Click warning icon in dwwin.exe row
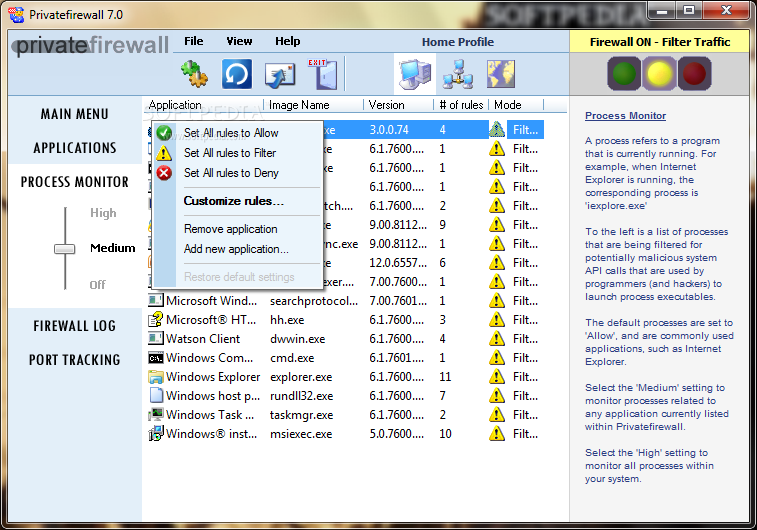 (x=497, y=339)
